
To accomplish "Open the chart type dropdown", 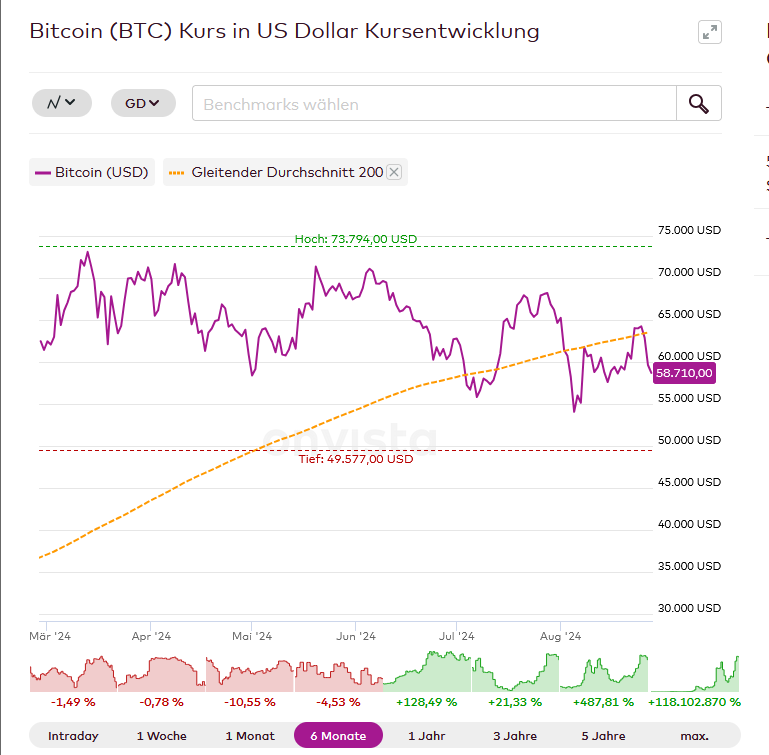I will [x=61, y=103].
